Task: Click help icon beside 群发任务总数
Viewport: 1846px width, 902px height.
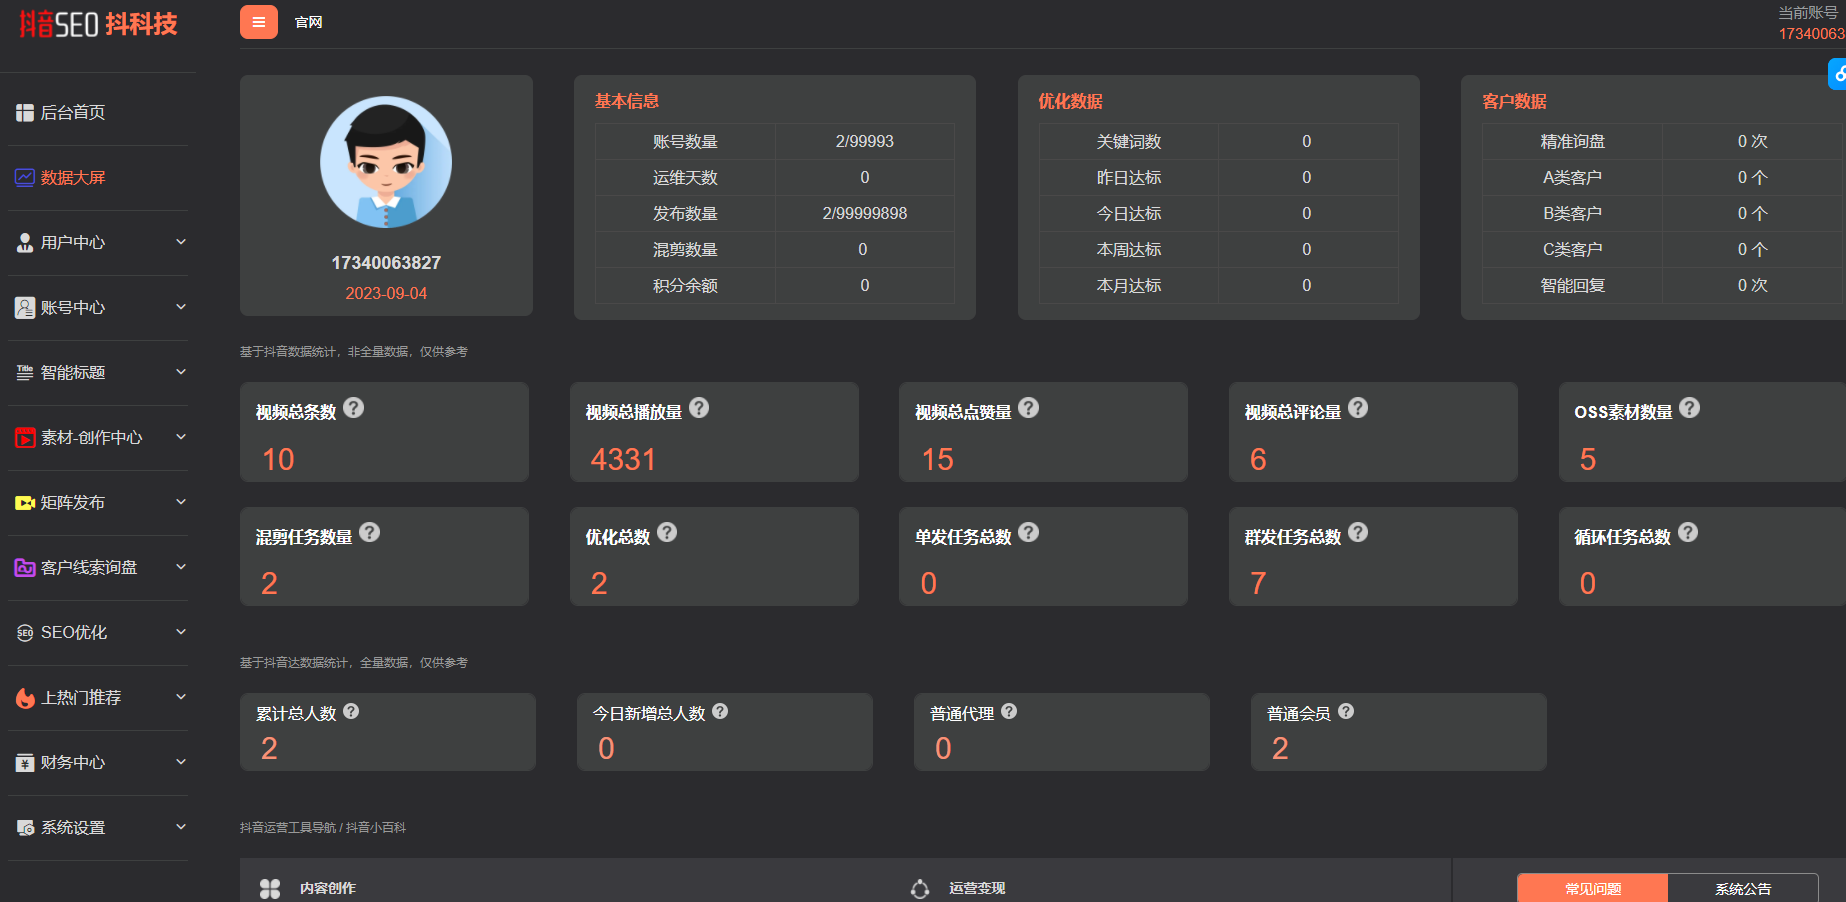Action: click(x=1358, y=532)
